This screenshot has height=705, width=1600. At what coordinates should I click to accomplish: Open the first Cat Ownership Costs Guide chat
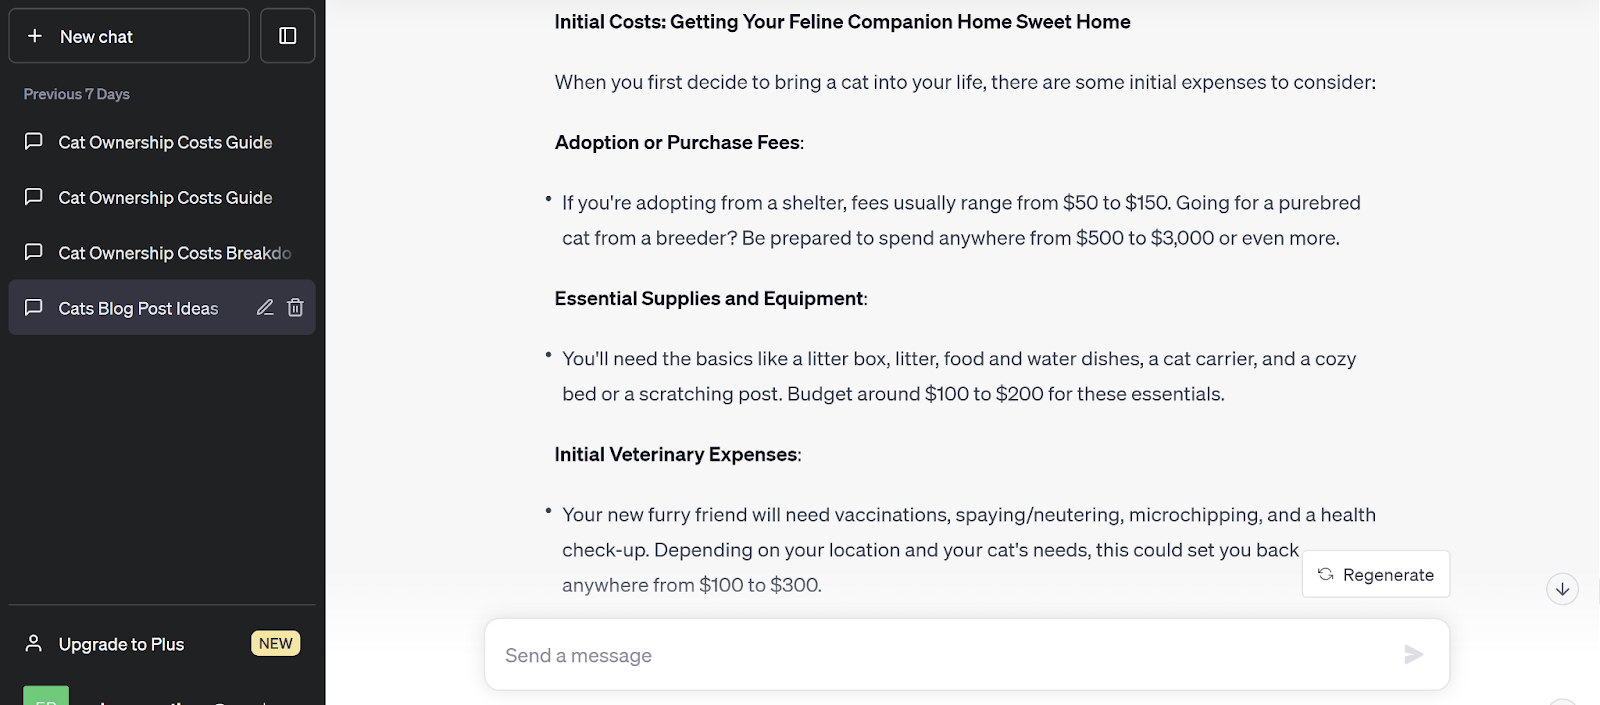pyautogui.click(x=165, y=142)
